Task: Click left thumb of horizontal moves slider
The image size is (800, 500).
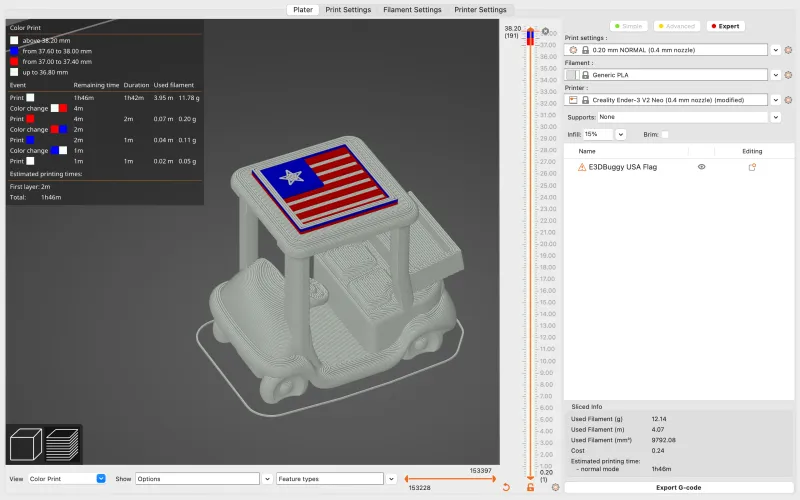Action: (x=407, y=479)
